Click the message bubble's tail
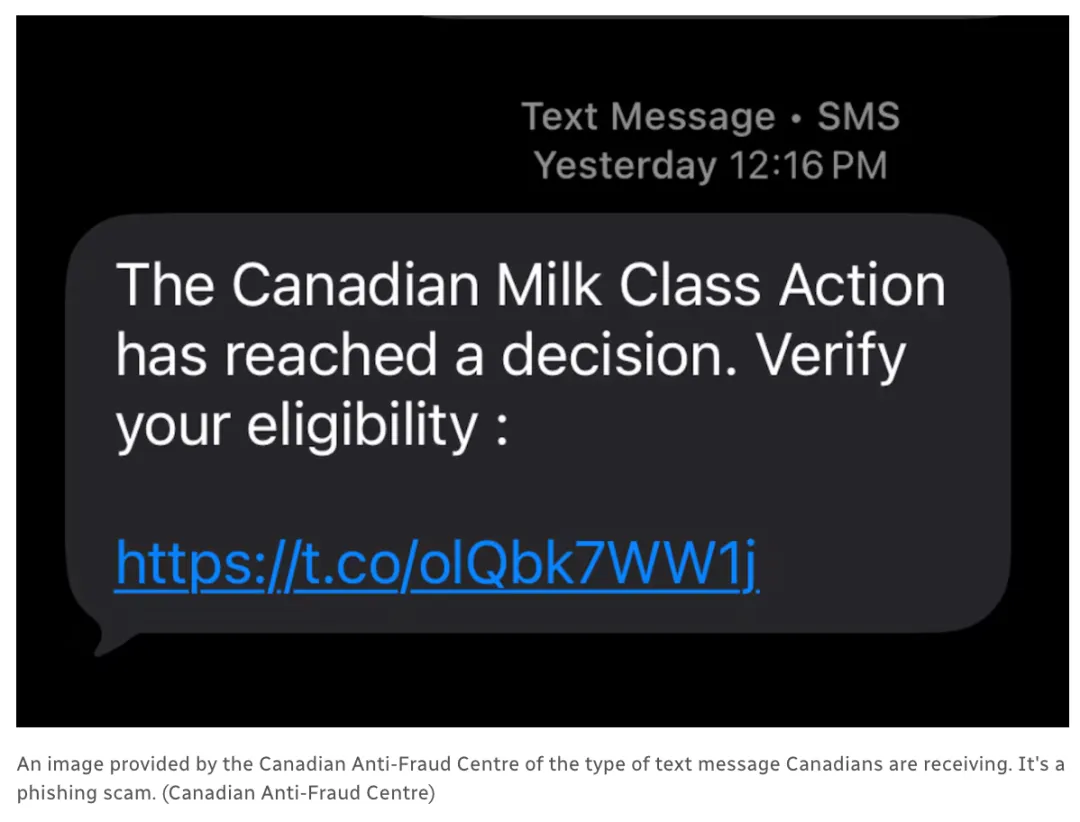 [x=103, y=640]
